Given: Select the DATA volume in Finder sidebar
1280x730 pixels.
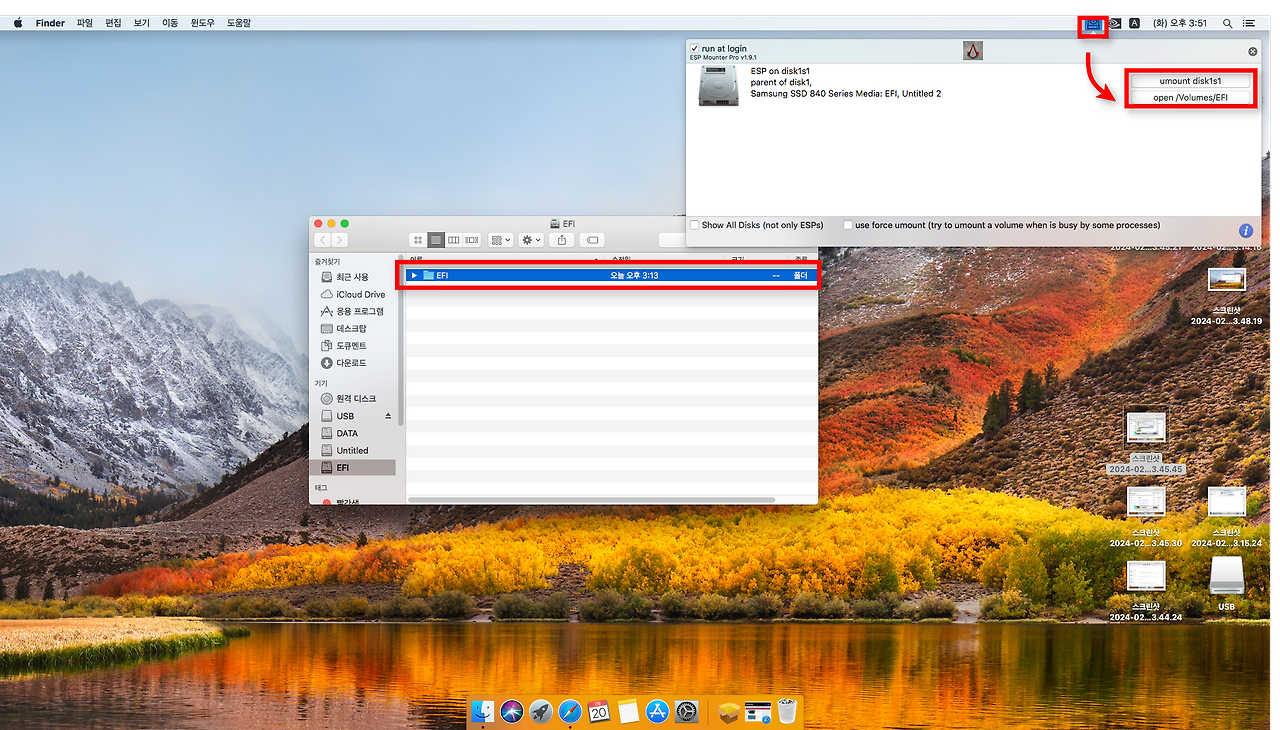Looking at the screenshot, I should click(352, 433).
